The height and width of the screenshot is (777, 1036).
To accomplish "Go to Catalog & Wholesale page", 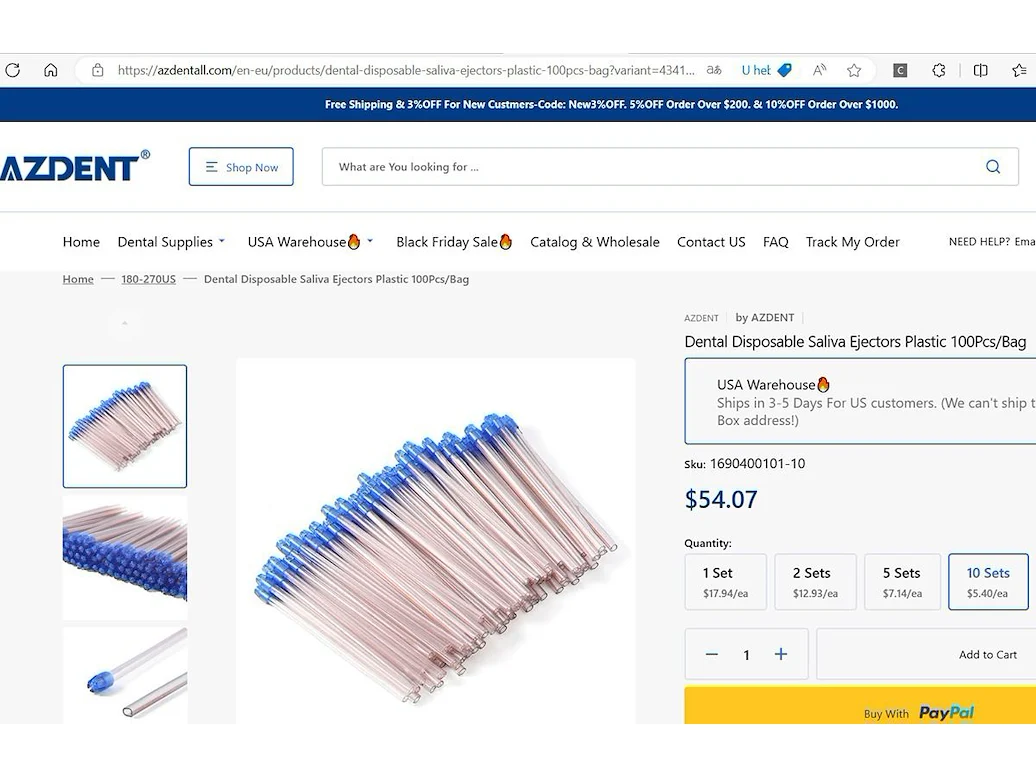I will coord(595,242).
